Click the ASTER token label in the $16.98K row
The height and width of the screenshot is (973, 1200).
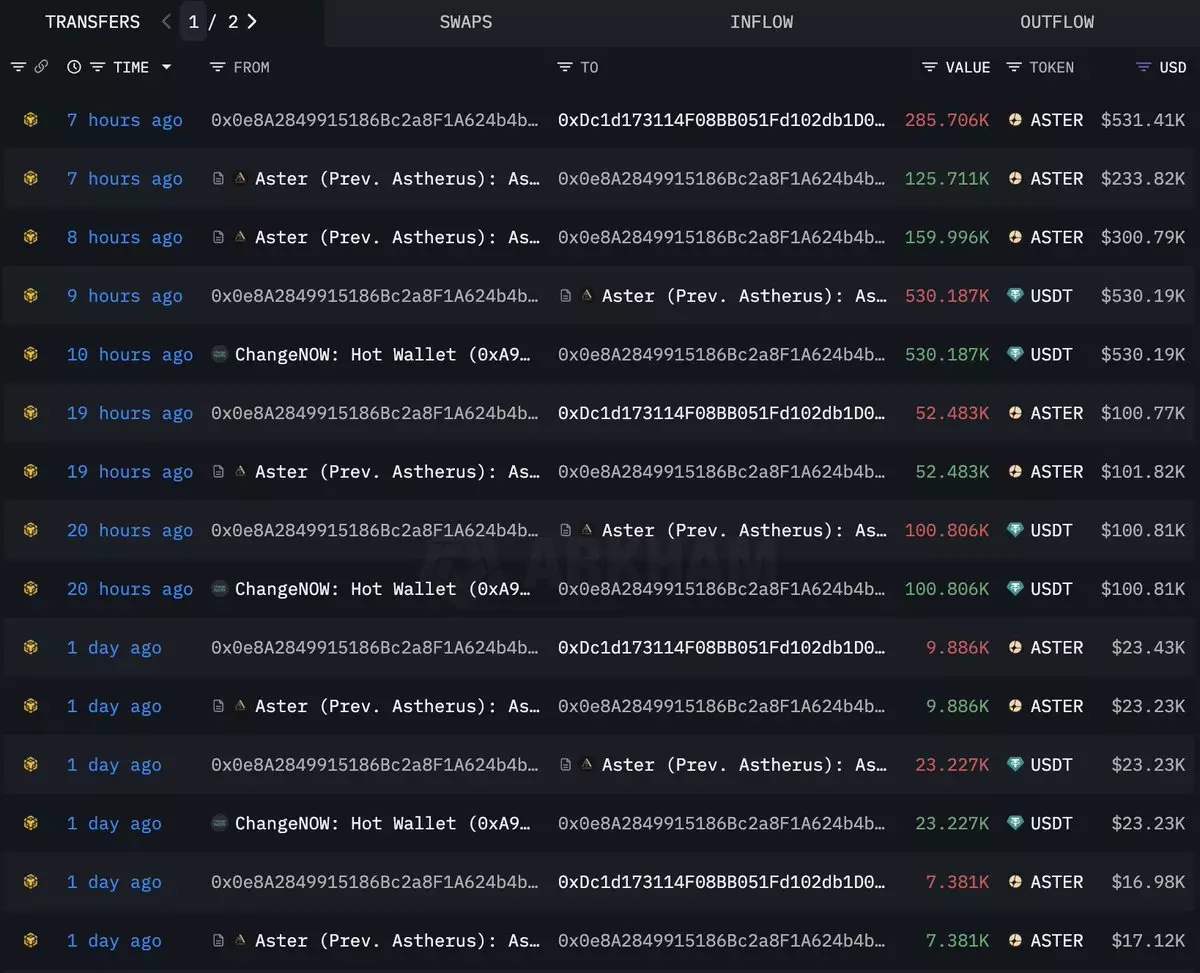(1057, 882)
